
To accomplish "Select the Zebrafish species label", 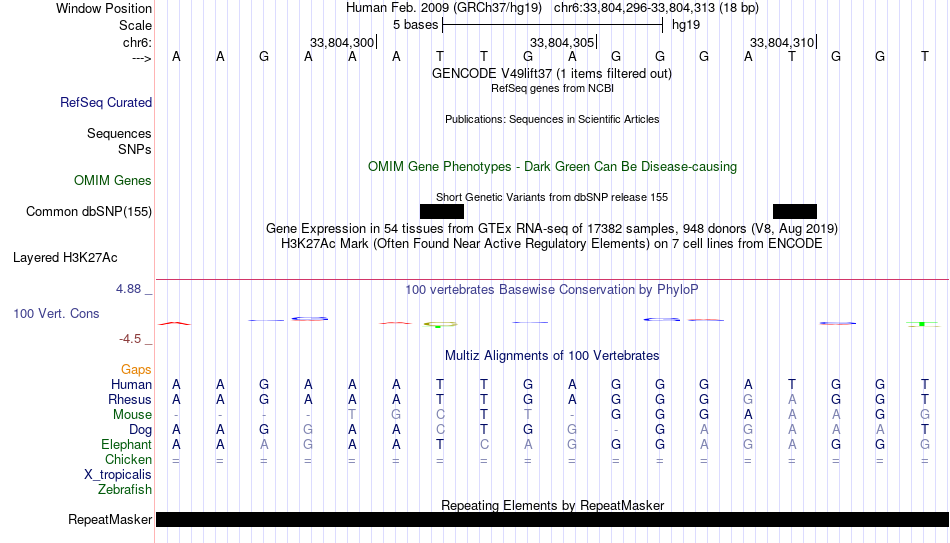I will tap(125, 490).
